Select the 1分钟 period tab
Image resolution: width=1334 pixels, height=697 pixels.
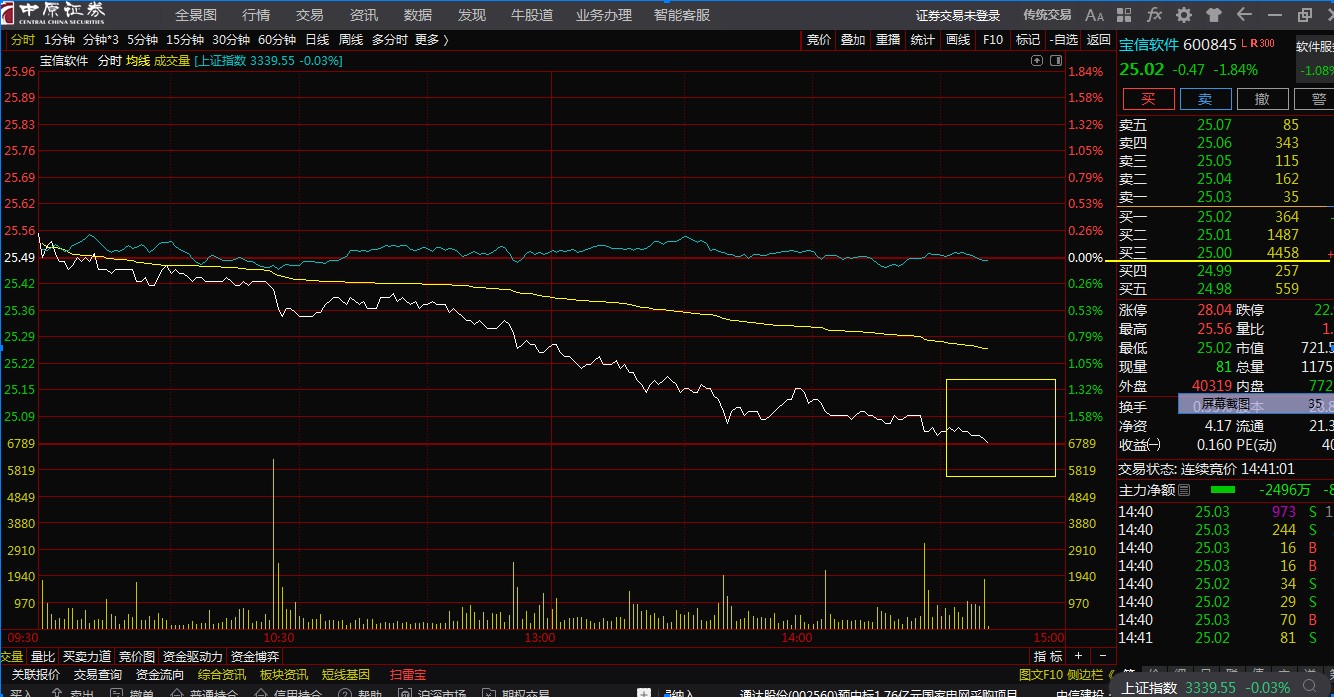pyautogui.click(x=59, y=40)
